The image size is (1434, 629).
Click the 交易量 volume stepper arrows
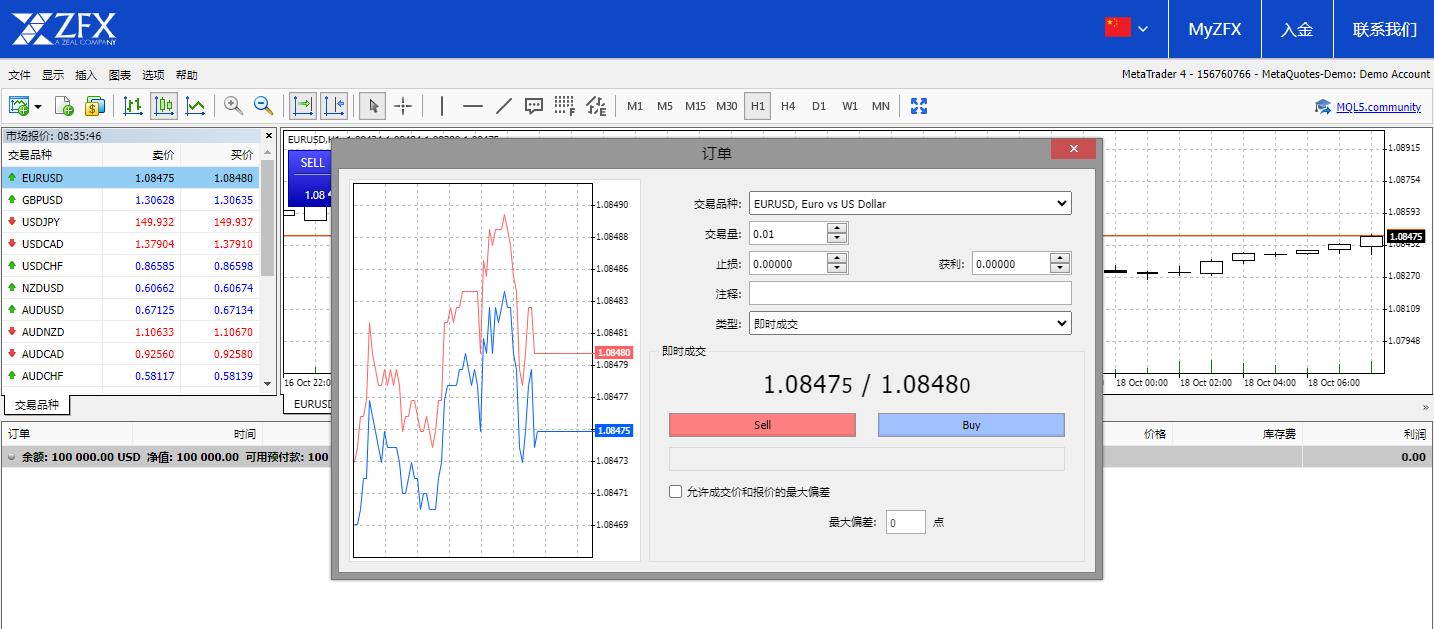tap(837, 233)
